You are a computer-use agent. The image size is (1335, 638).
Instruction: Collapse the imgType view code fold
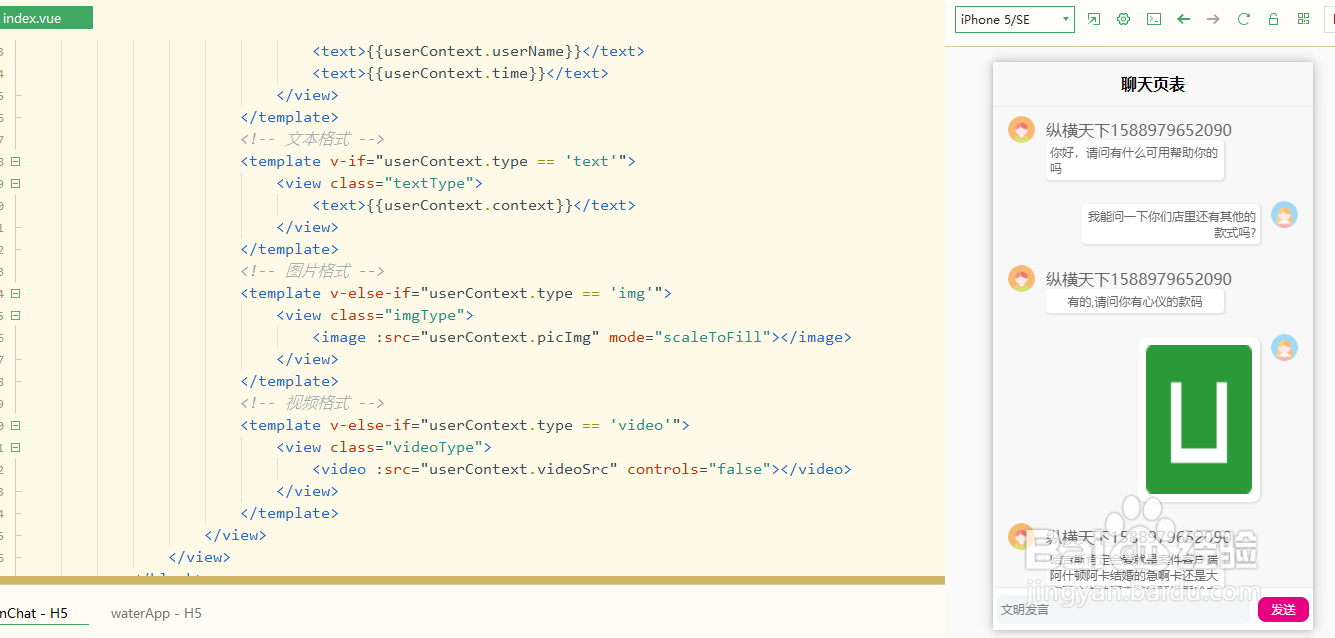(16, 315)
